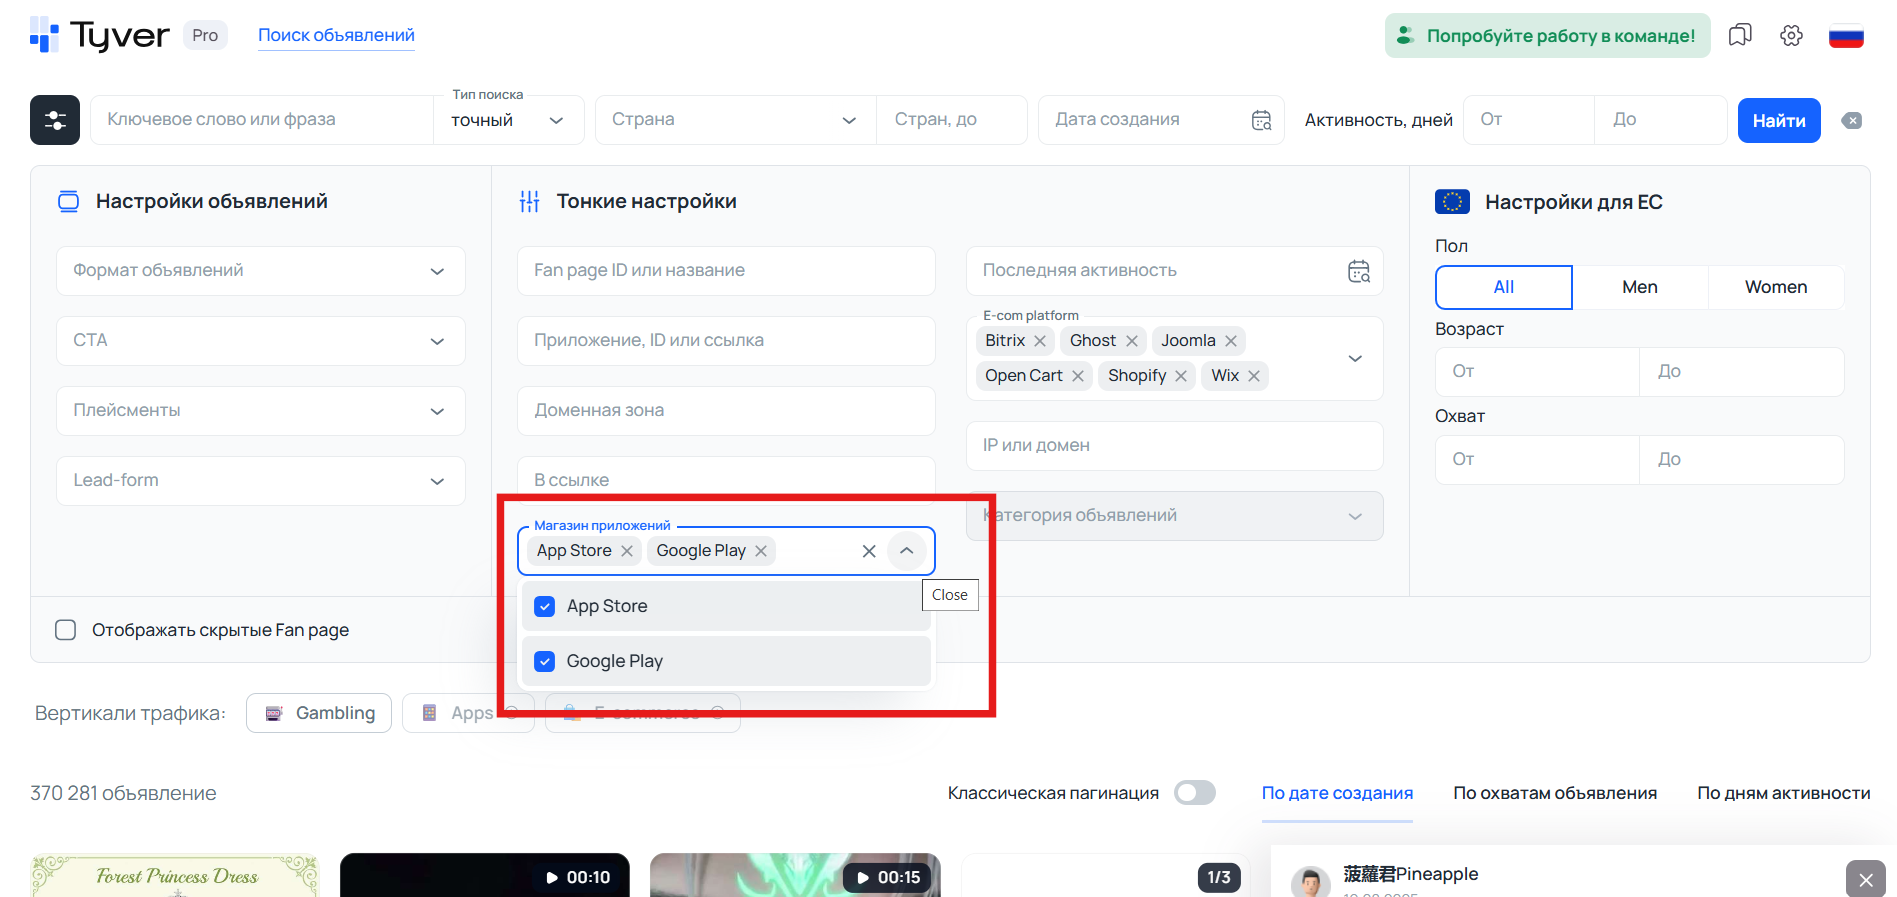Close the Pineapple ad popup
Viewport: 1897px width, 897px height.
click(x=1865, y=880)
